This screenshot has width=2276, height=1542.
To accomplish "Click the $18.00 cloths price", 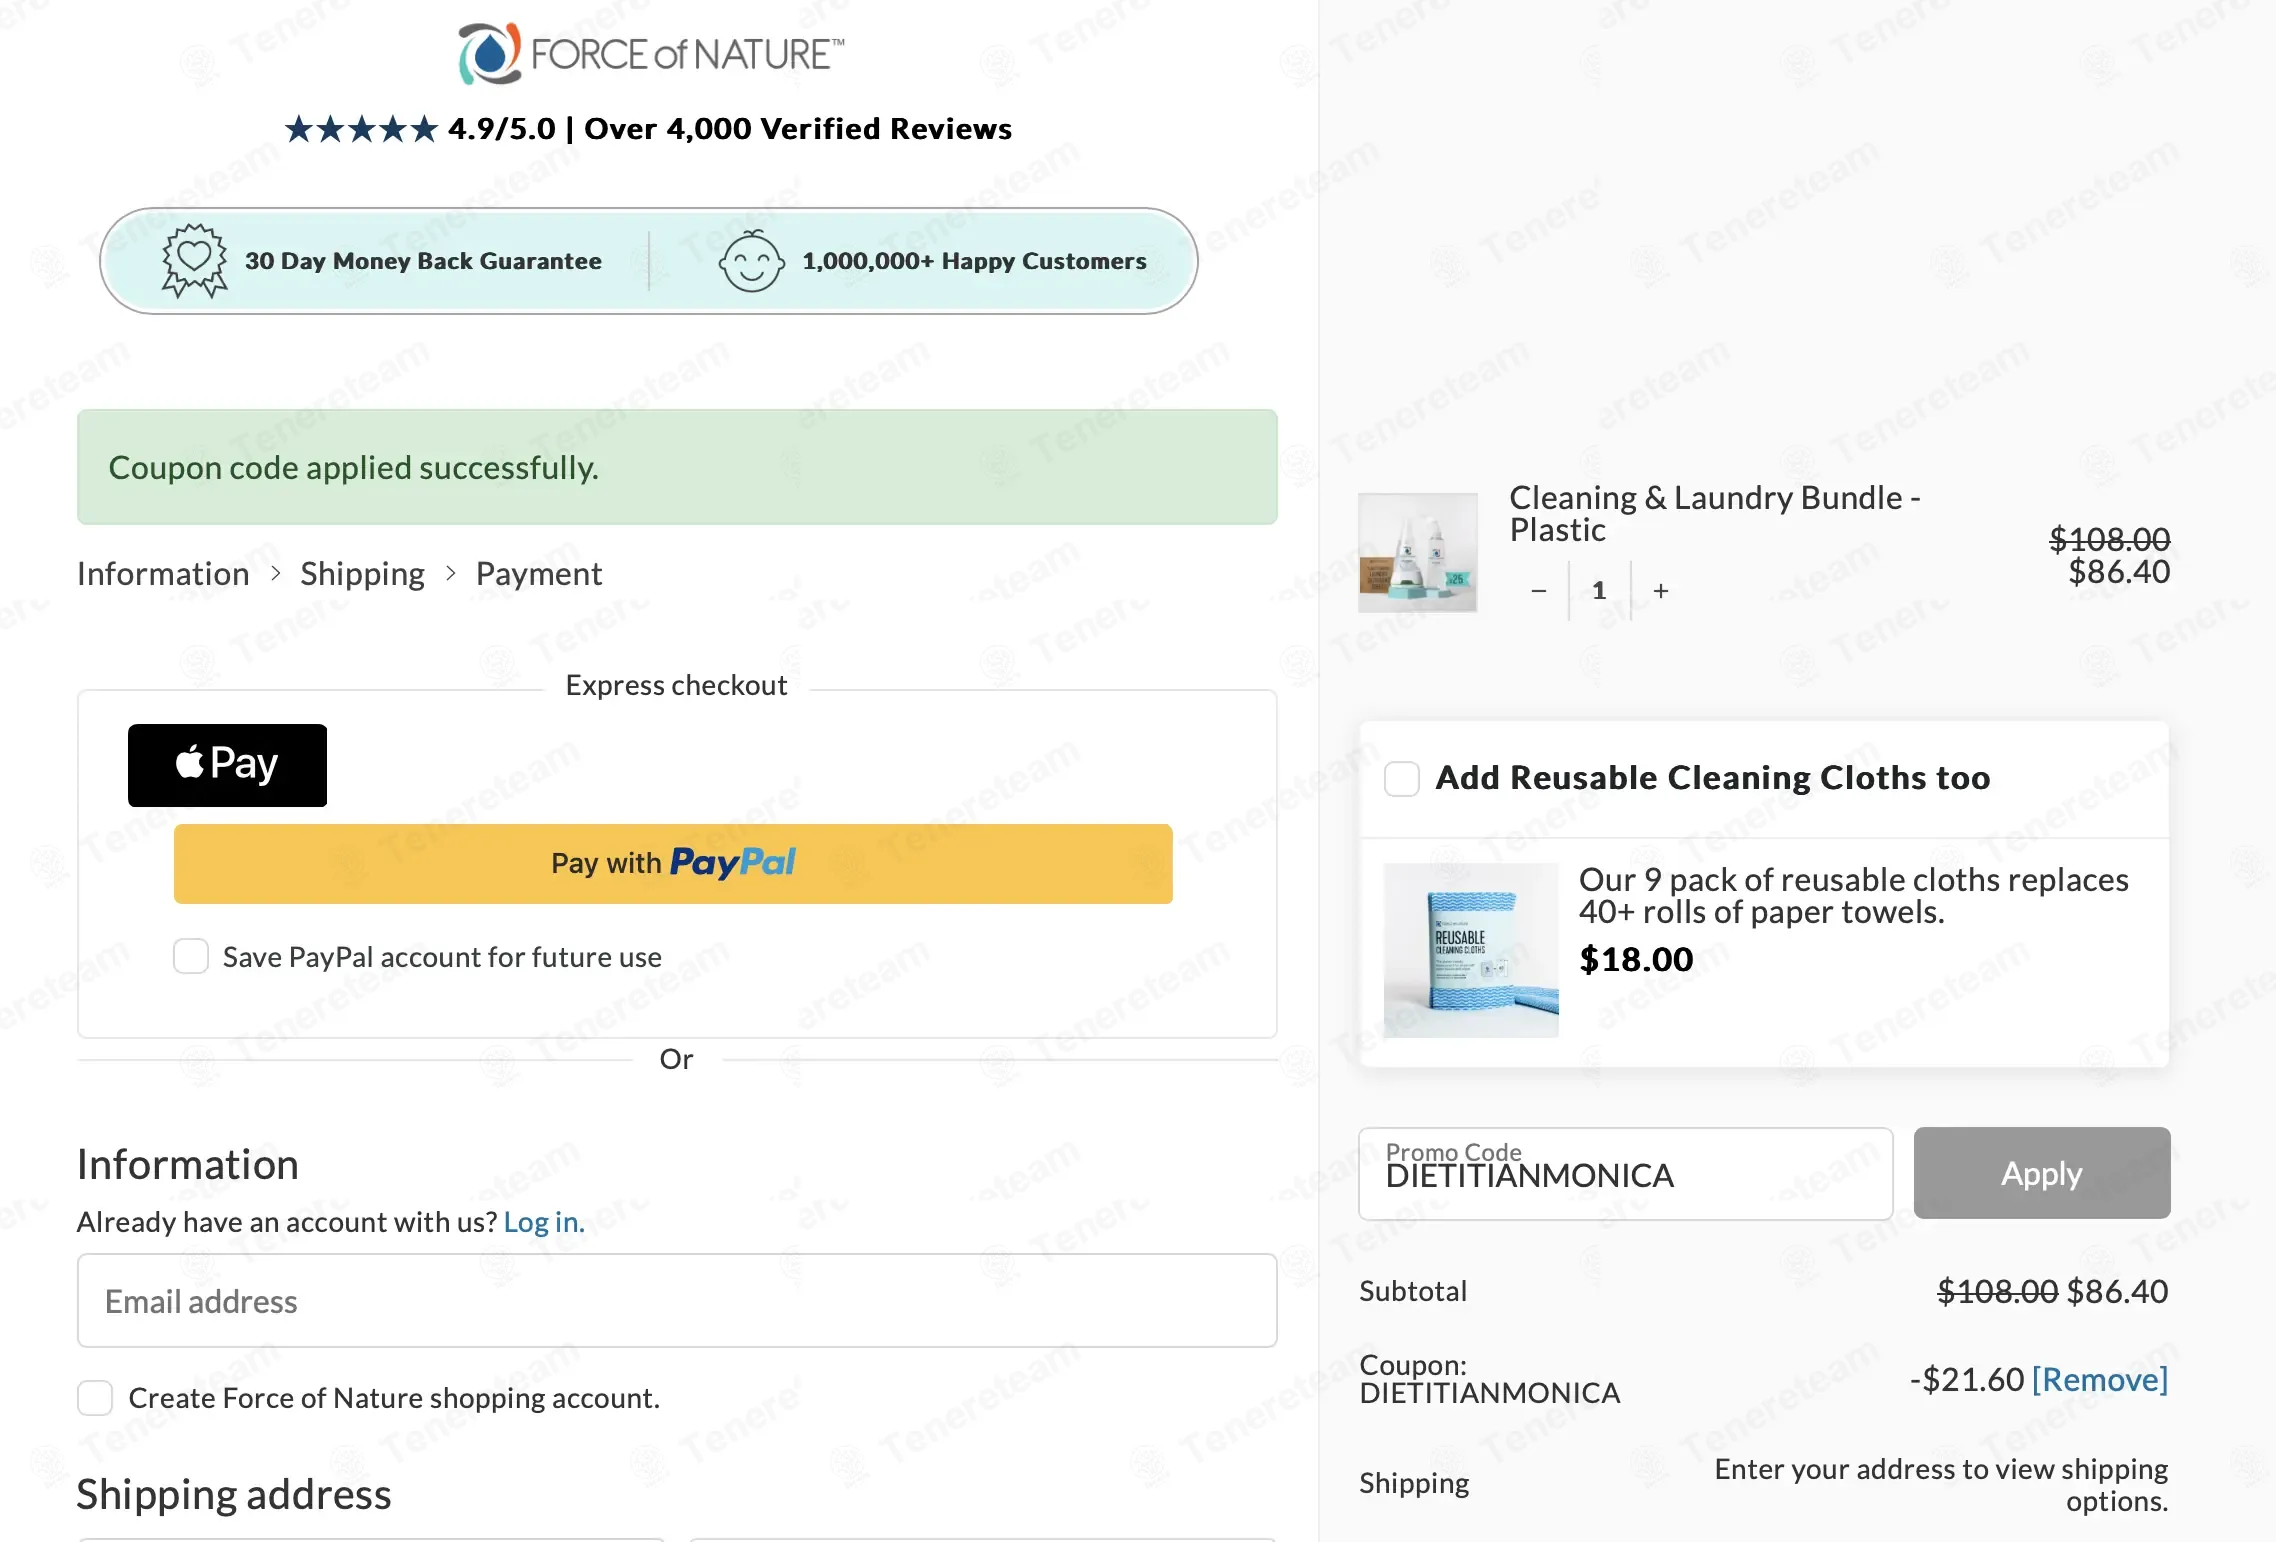I will coord(1636,960).
